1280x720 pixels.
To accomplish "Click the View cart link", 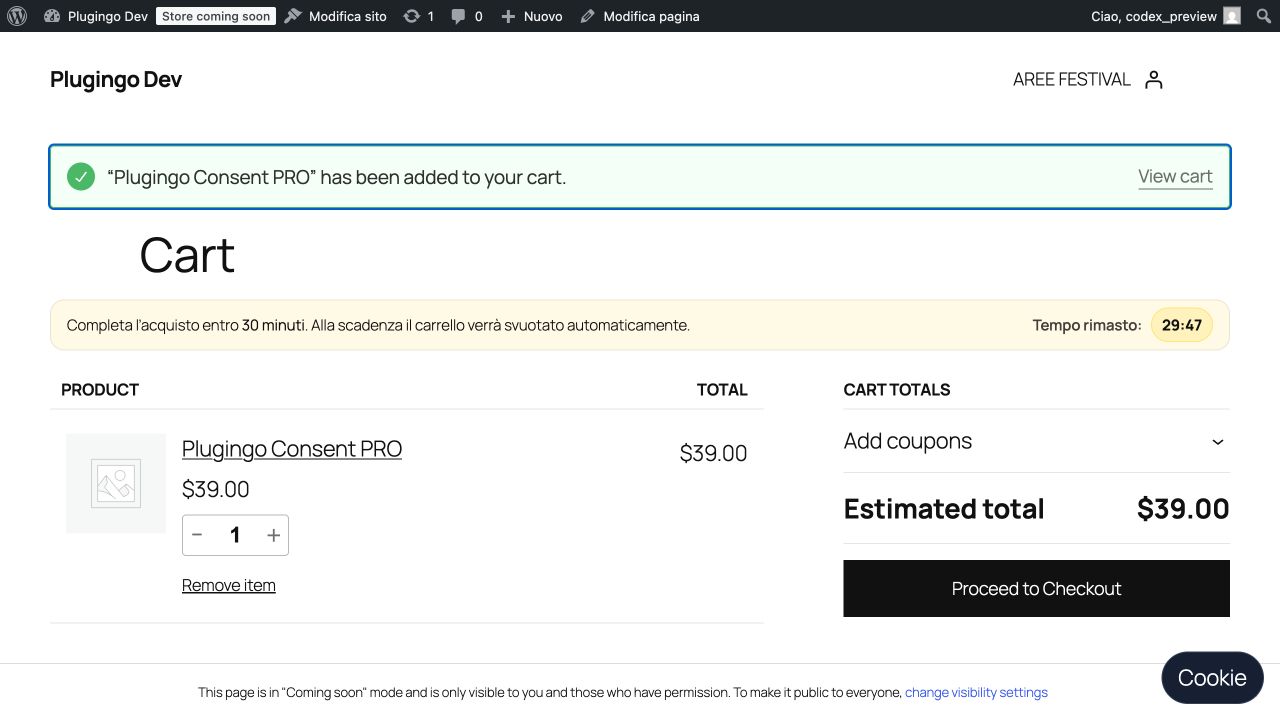I will coord(1175,177).
